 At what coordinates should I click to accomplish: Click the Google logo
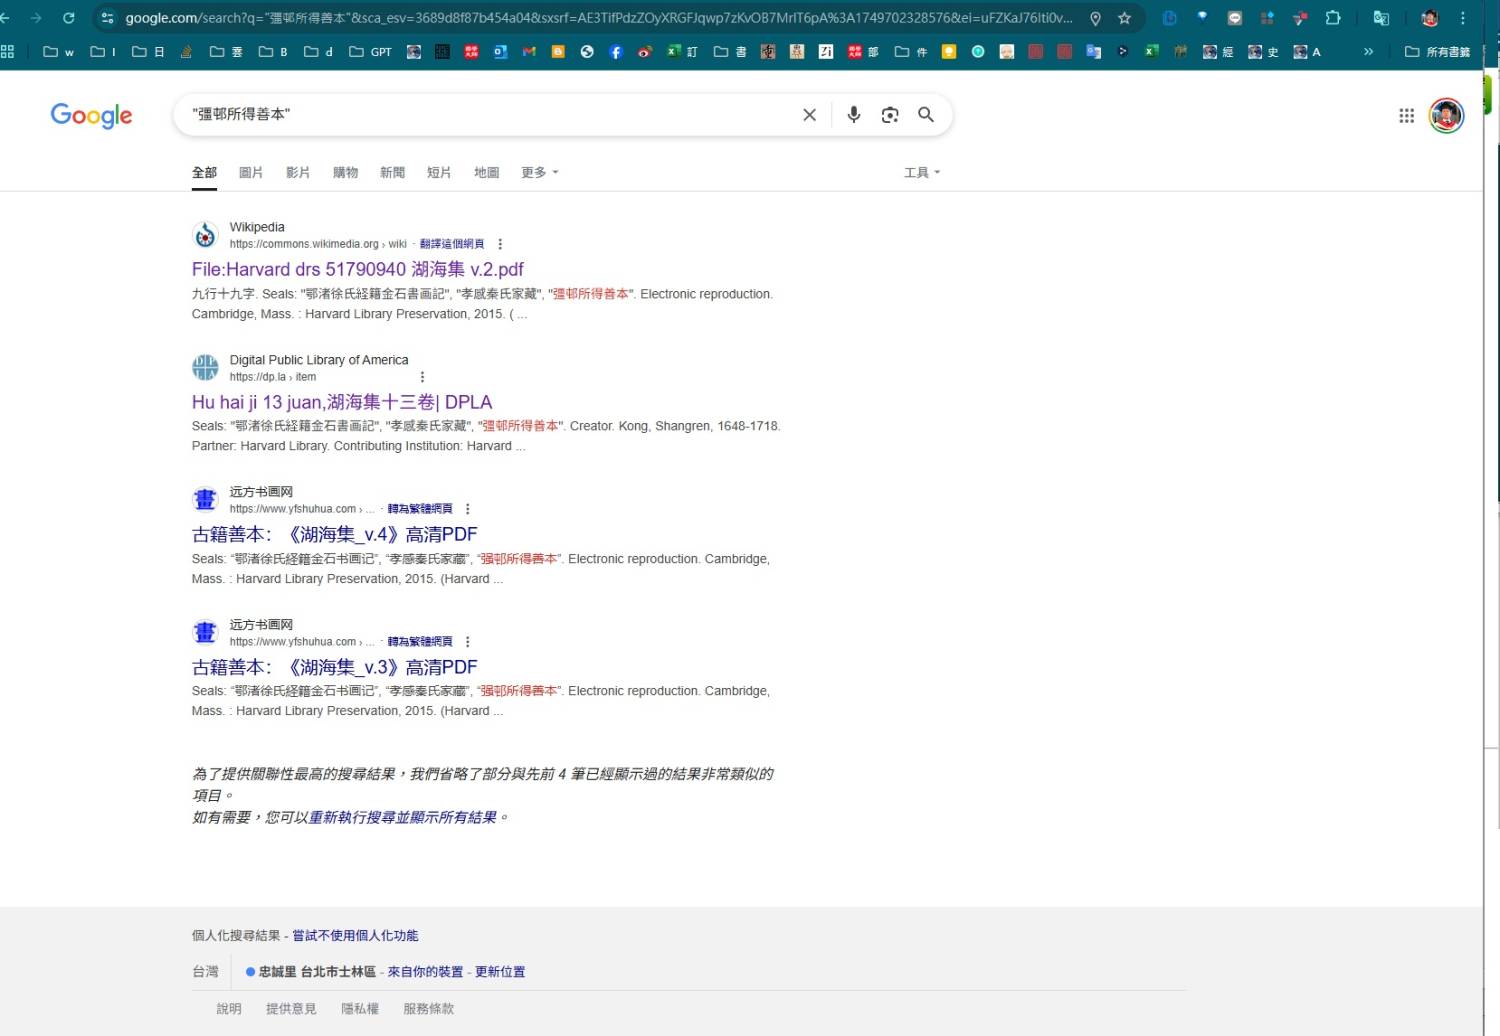point(91,116)
